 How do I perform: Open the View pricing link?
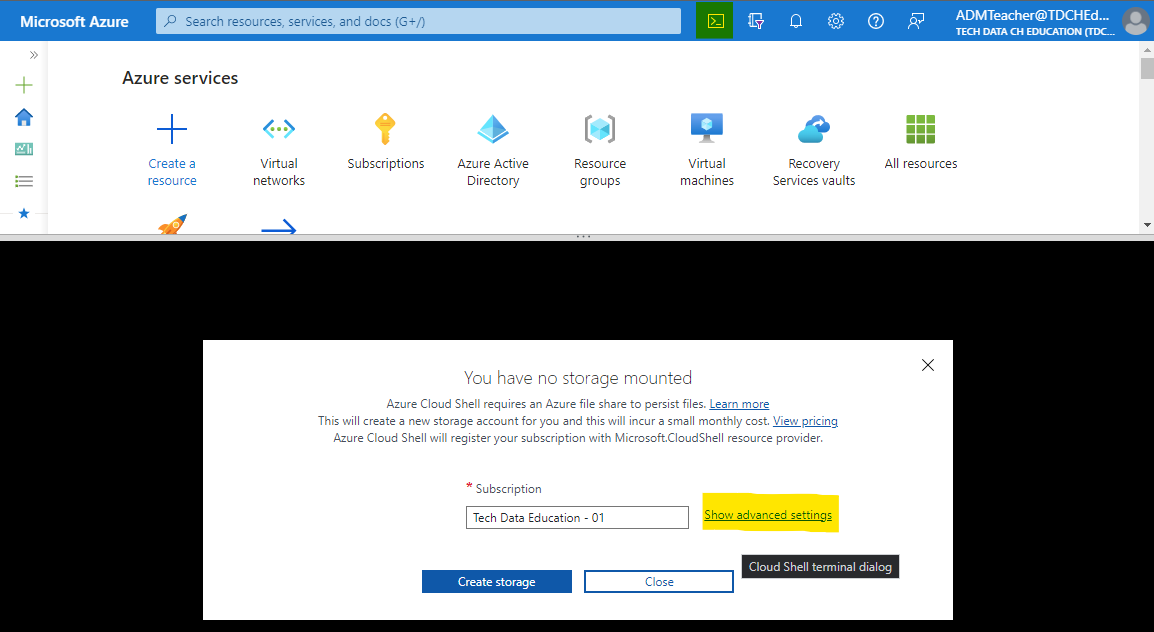point(805,421)
